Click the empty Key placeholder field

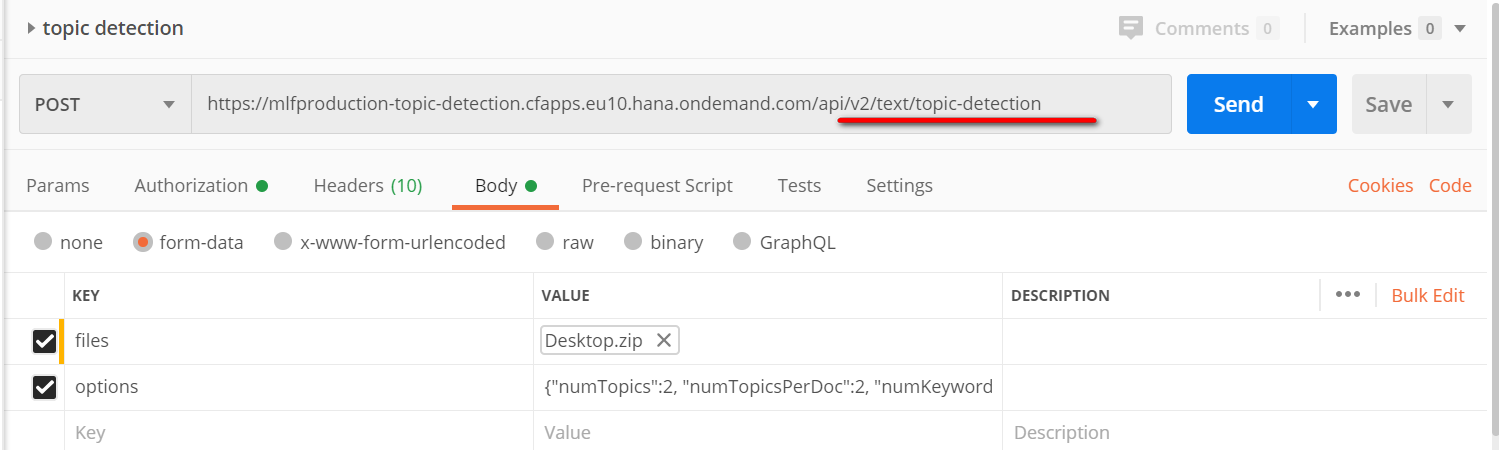tap(299, 433)
